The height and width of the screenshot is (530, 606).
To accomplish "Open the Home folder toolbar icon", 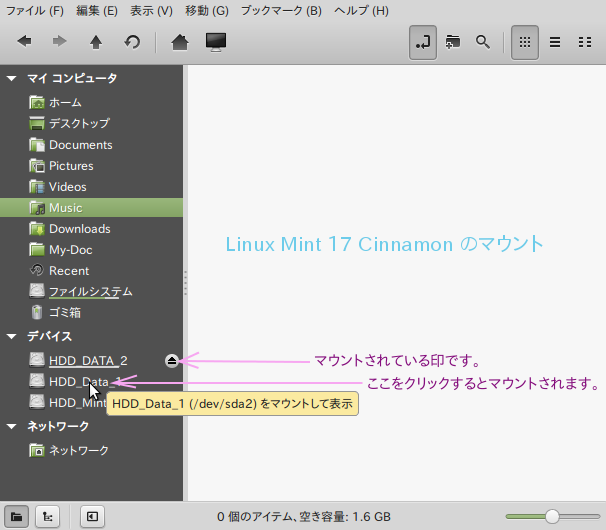I will pos(180,42).
